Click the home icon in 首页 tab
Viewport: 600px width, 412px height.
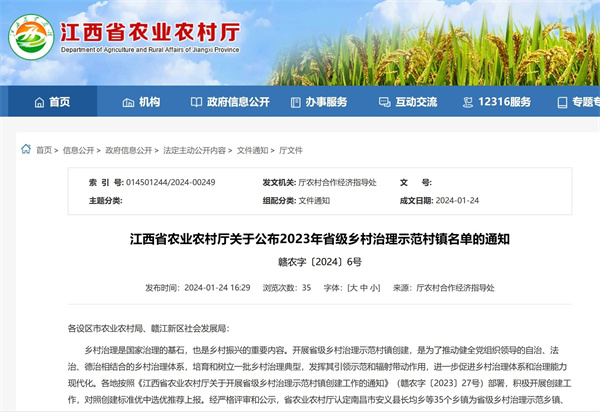pos(39,102)
